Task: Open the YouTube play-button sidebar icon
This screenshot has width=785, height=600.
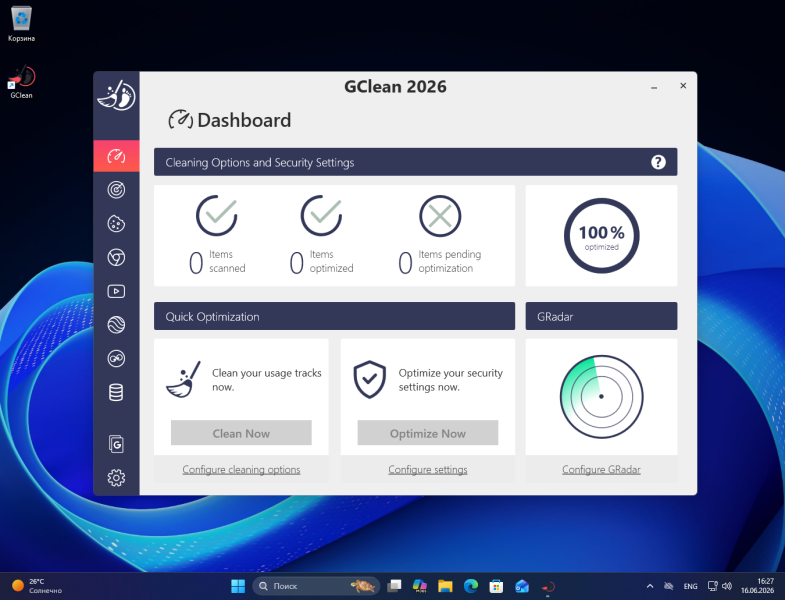Action: coord(116,291)
